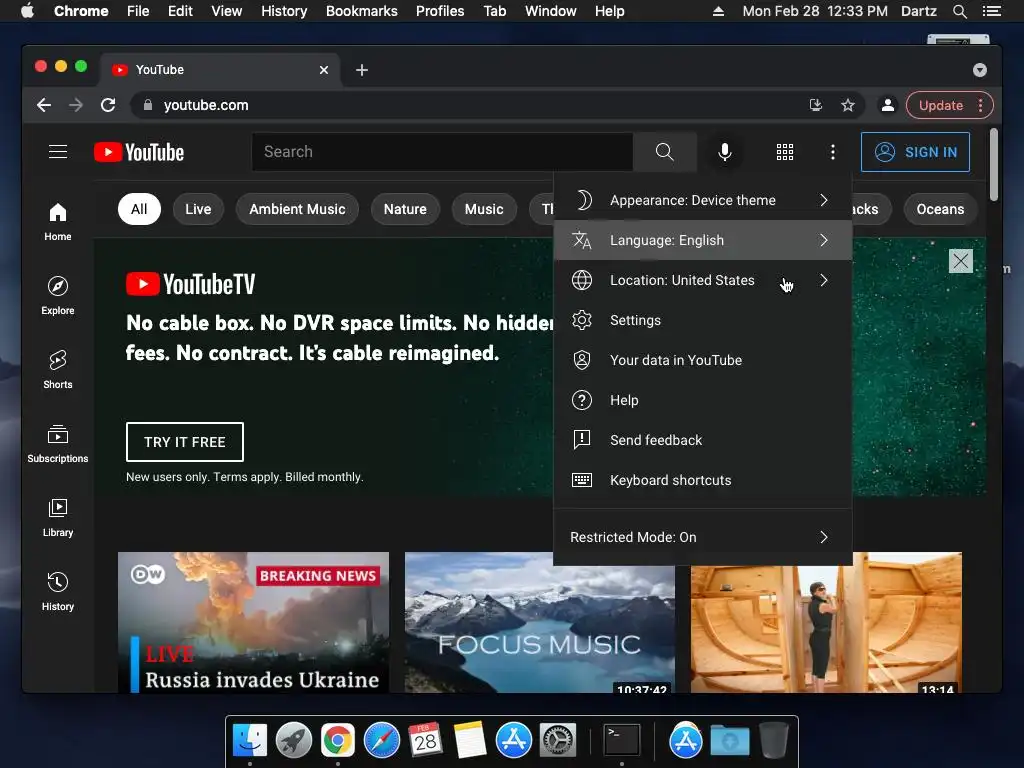The height and width of the screenshot is (768, 1024).
Task: Click TRY IT FREE button
Action: pos(185,442)
